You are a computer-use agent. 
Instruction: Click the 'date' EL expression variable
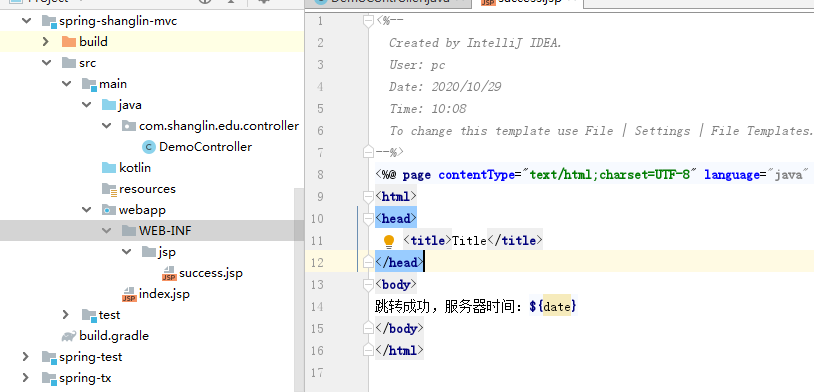point(557,307)
